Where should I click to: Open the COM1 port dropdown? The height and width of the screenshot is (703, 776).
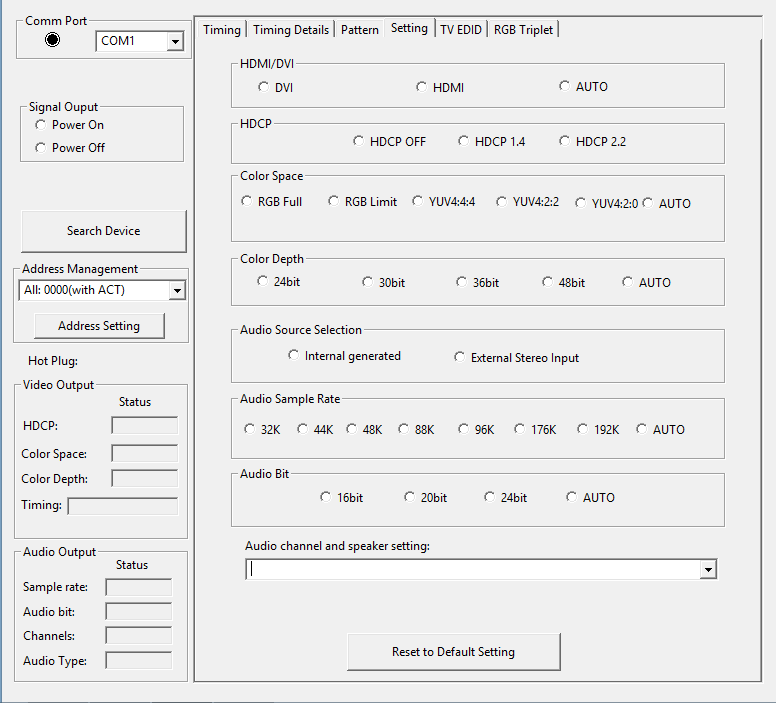point(175,41)
